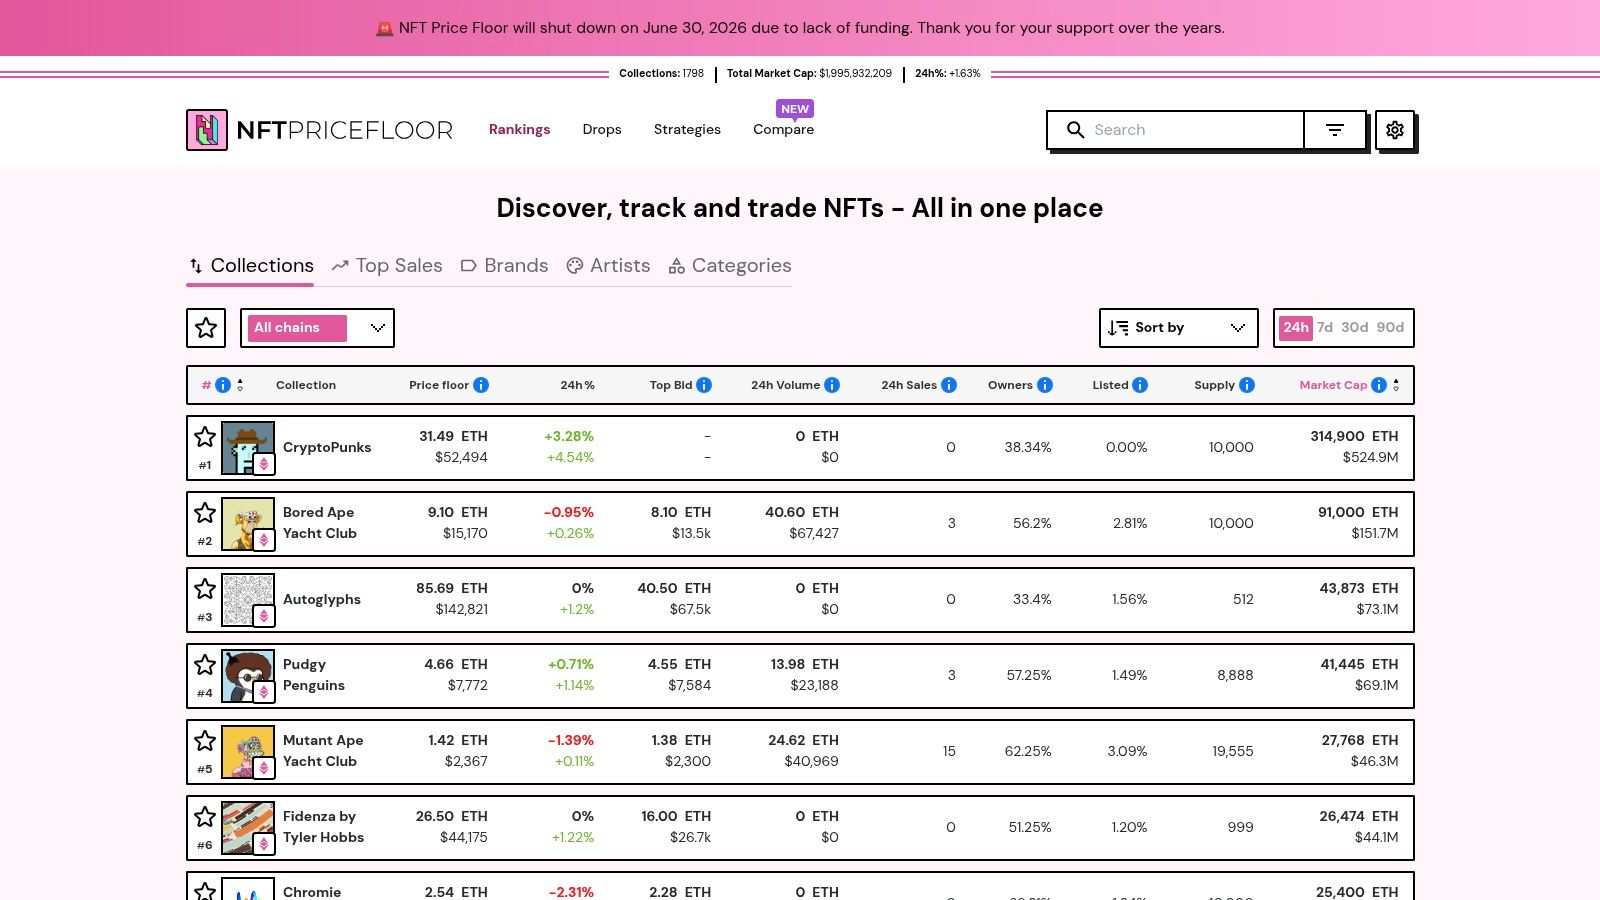Switch to the Top Sales tab
This screenshot has height=900, width=1600.
tap(387, 265)
